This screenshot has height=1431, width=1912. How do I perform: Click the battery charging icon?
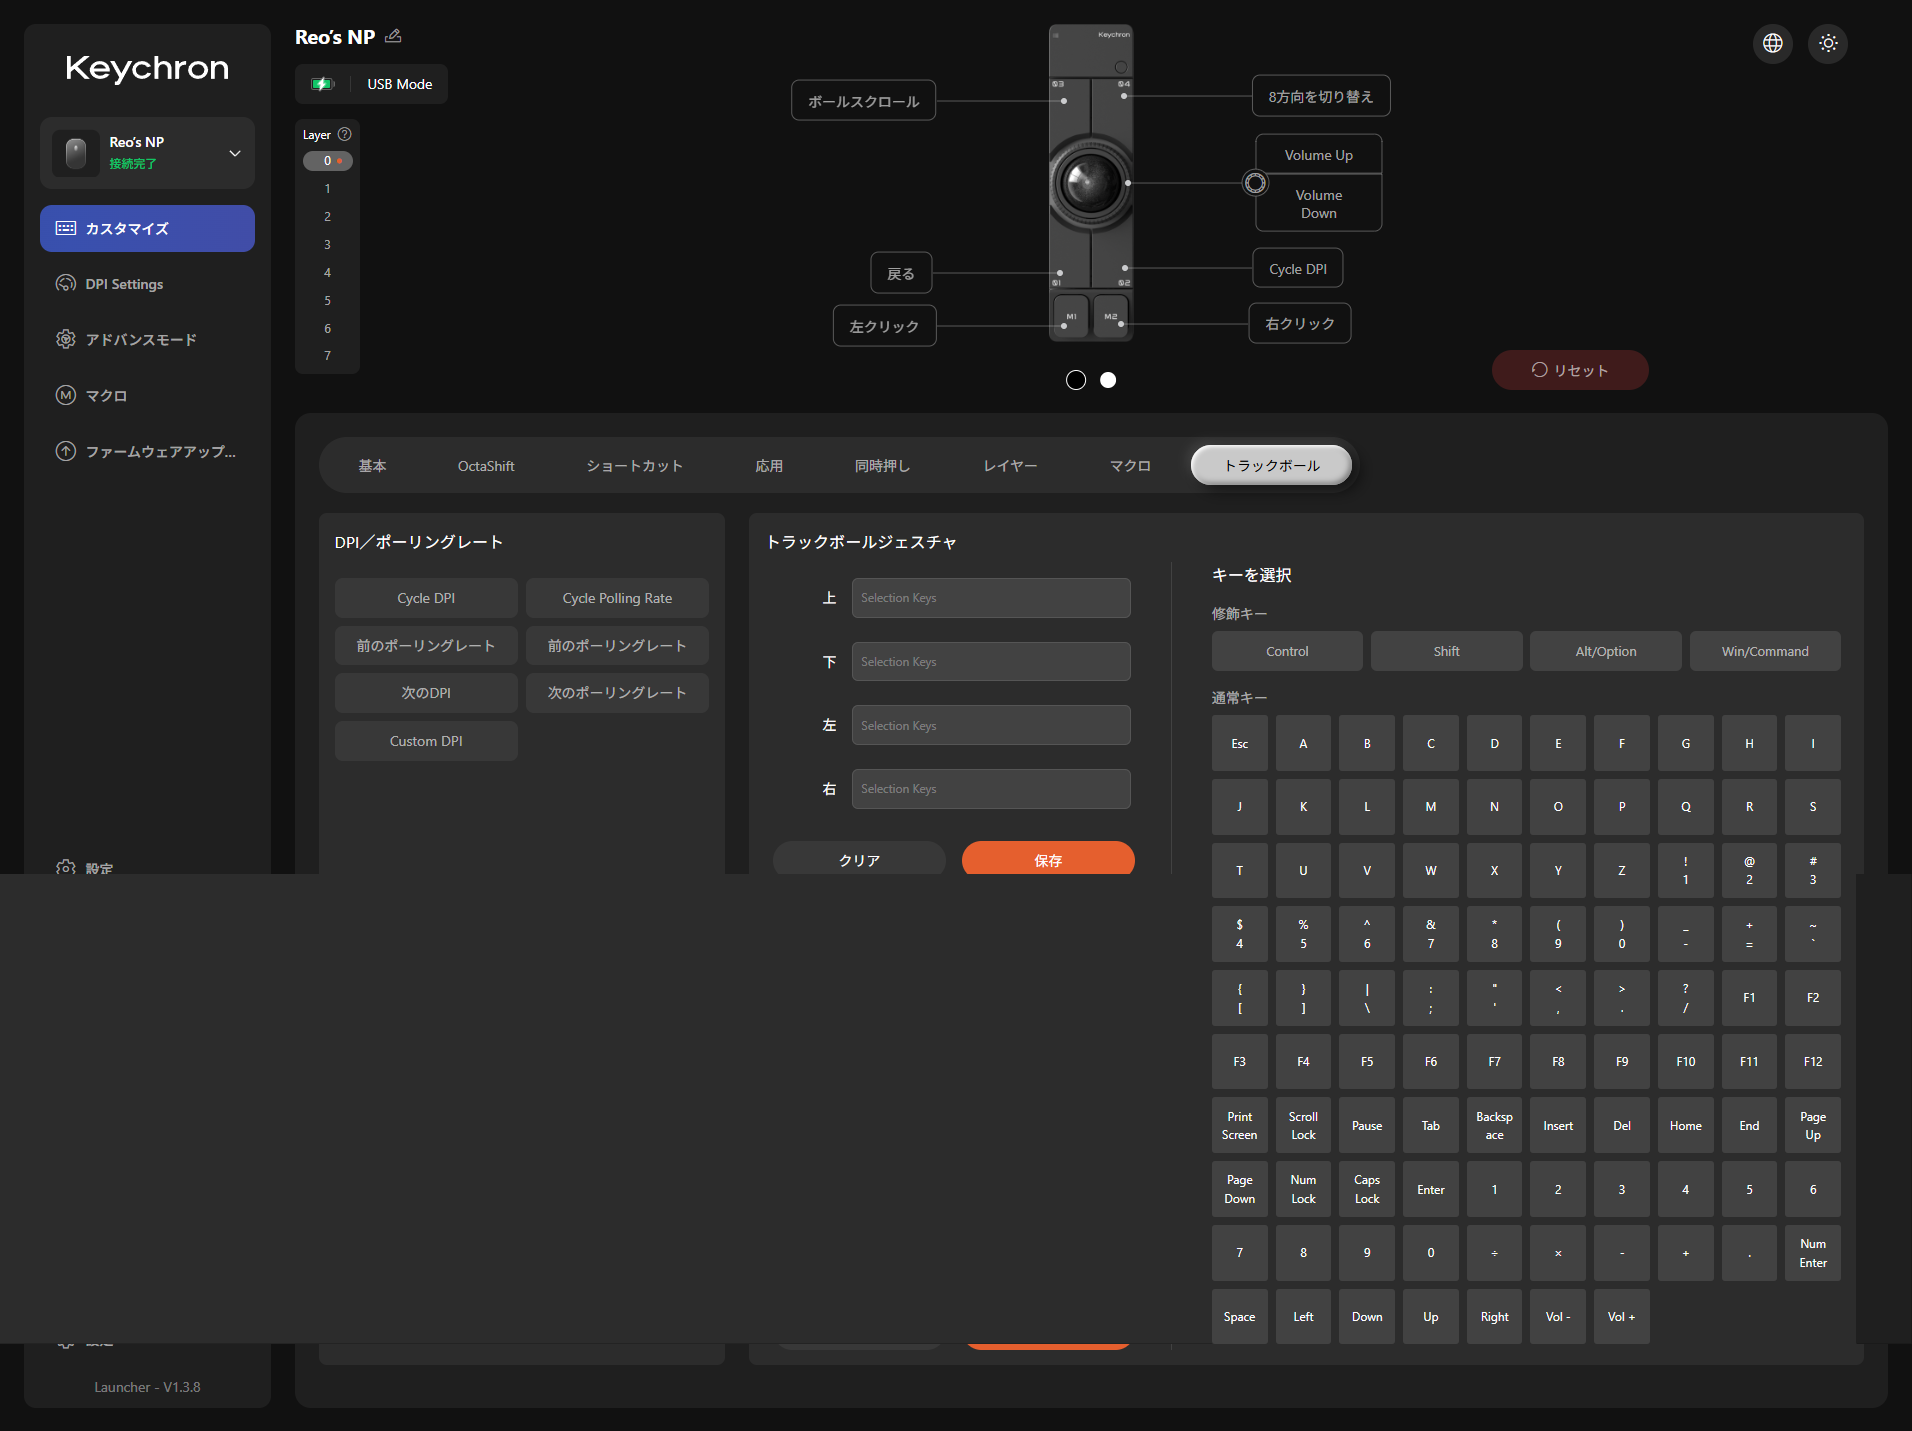322,84
